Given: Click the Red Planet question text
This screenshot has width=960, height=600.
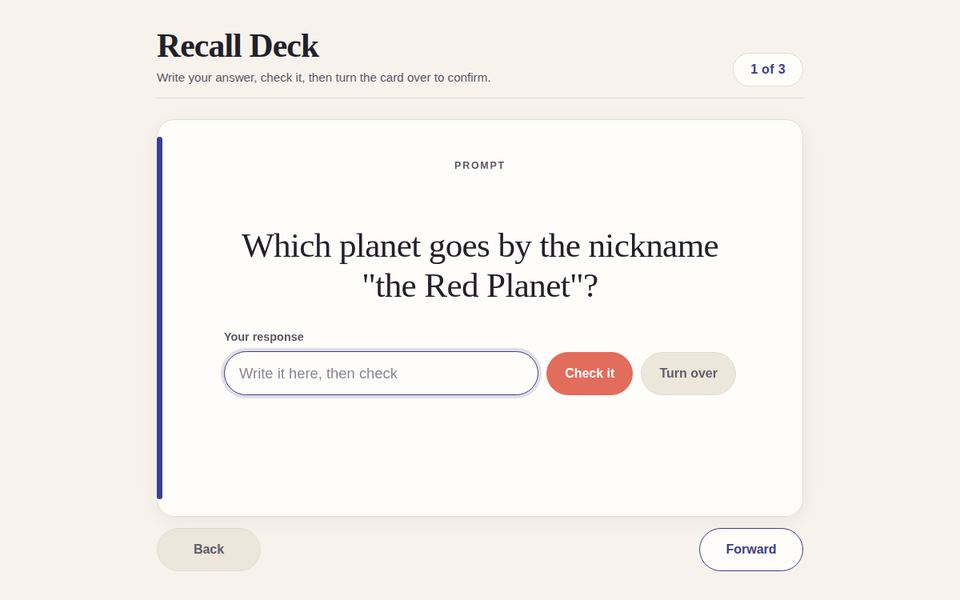Looking at the screenshot, I should pos(479,266).
